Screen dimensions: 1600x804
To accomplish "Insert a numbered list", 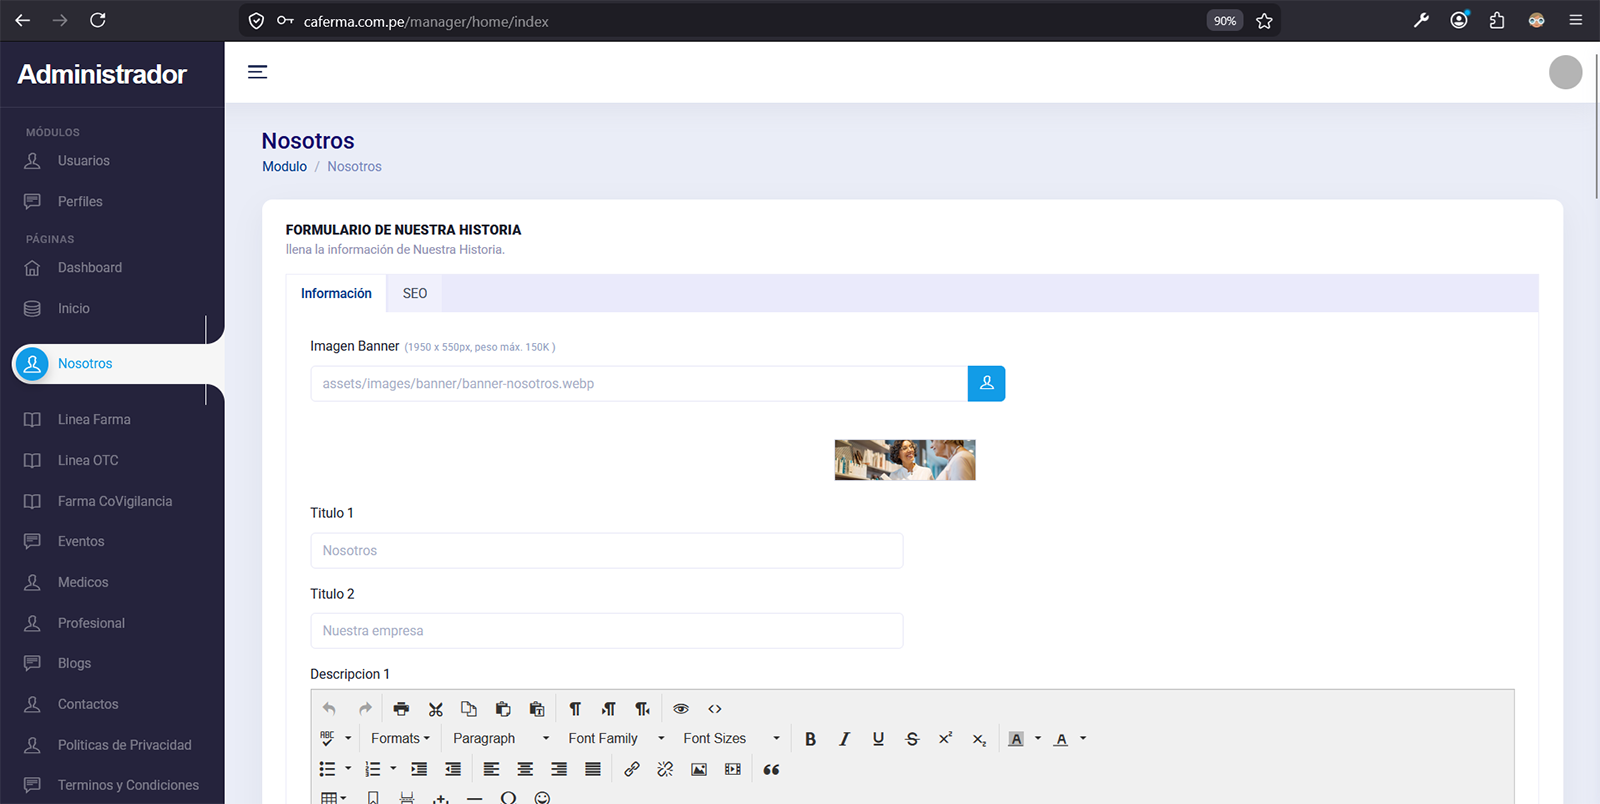I will 372,769.
